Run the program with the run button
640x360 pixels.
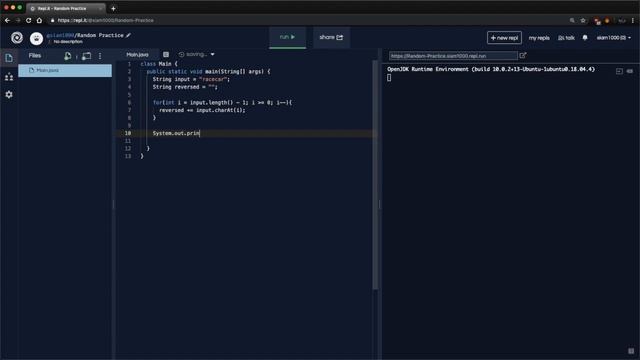(287, 37)
